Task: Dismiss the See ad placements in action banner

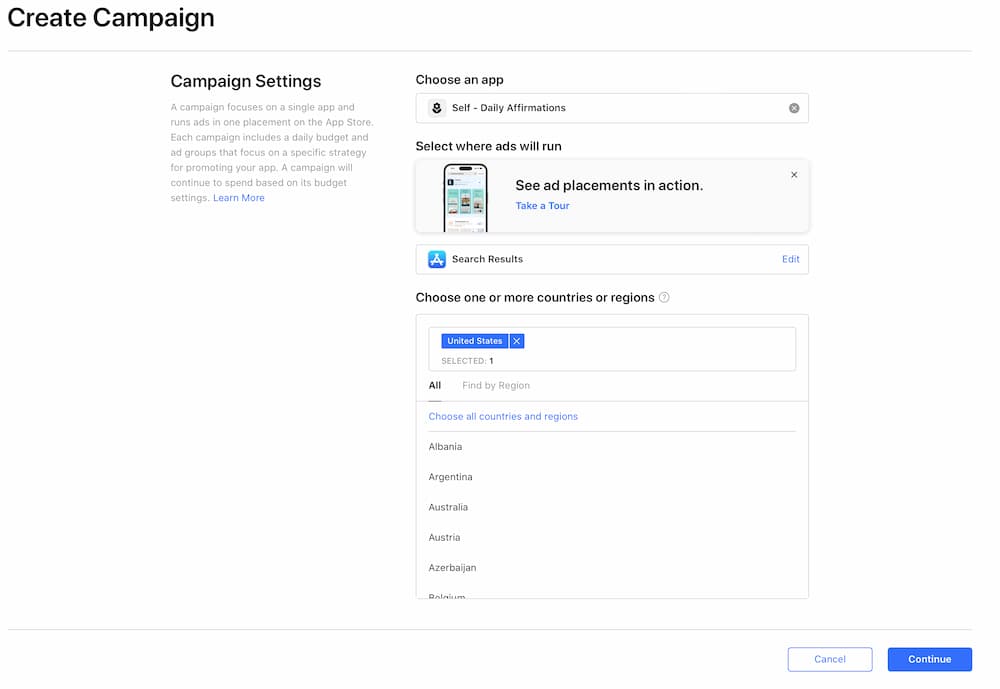Action: (794, 174)
